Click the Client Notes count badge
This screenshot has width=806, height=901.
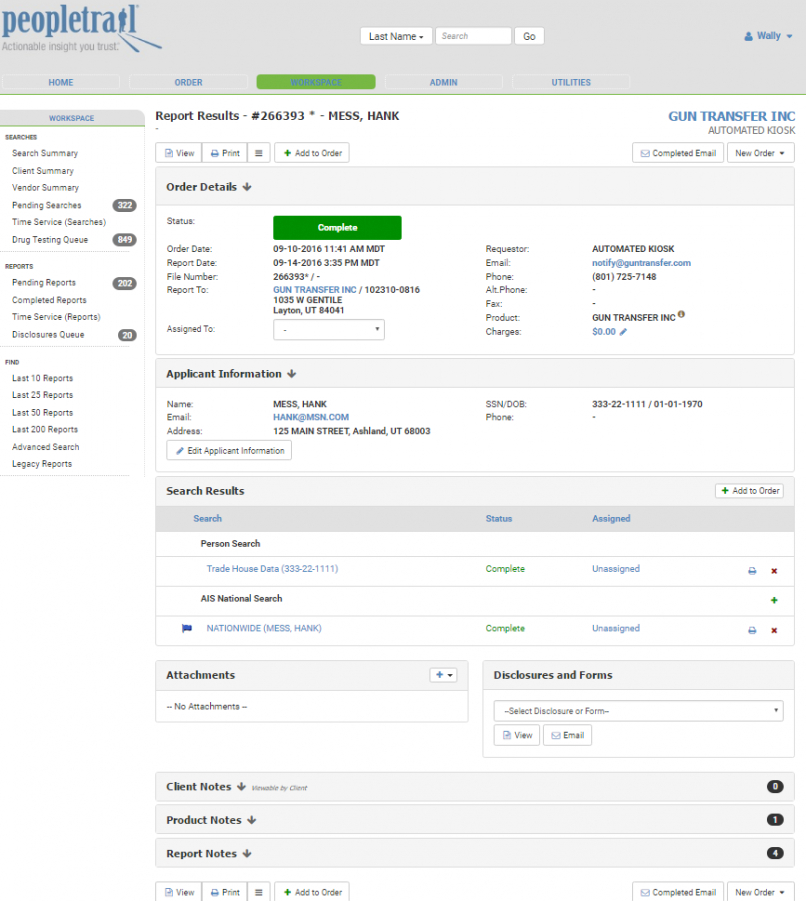pyautogui.click(x=775, y=787)
